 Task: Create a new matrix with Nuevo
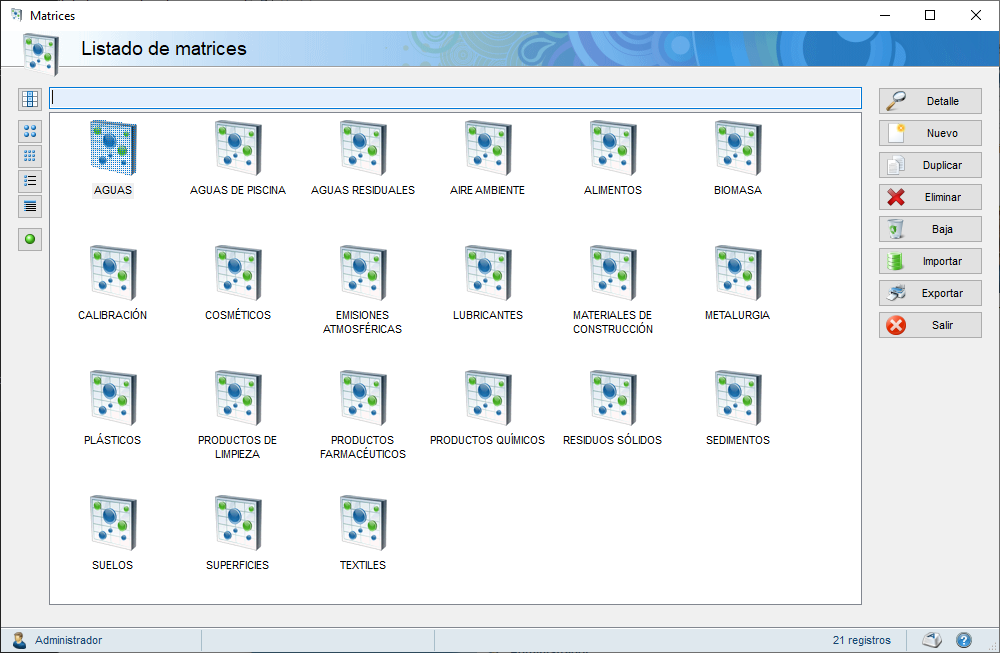point(930,133)
